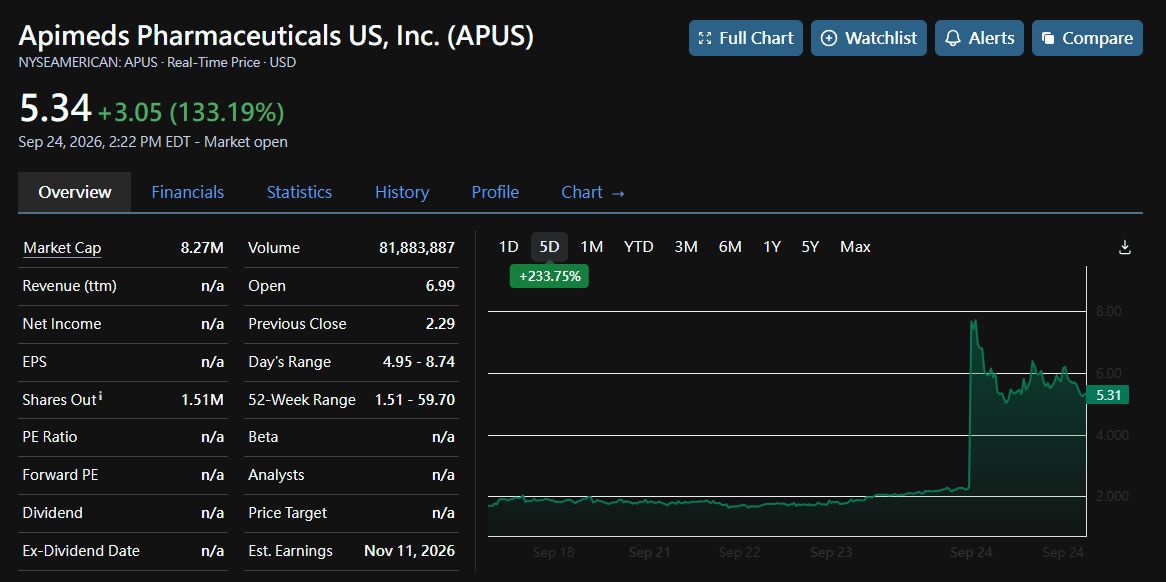
Task: Click the Market Cap link
Action: pos(62,248)
